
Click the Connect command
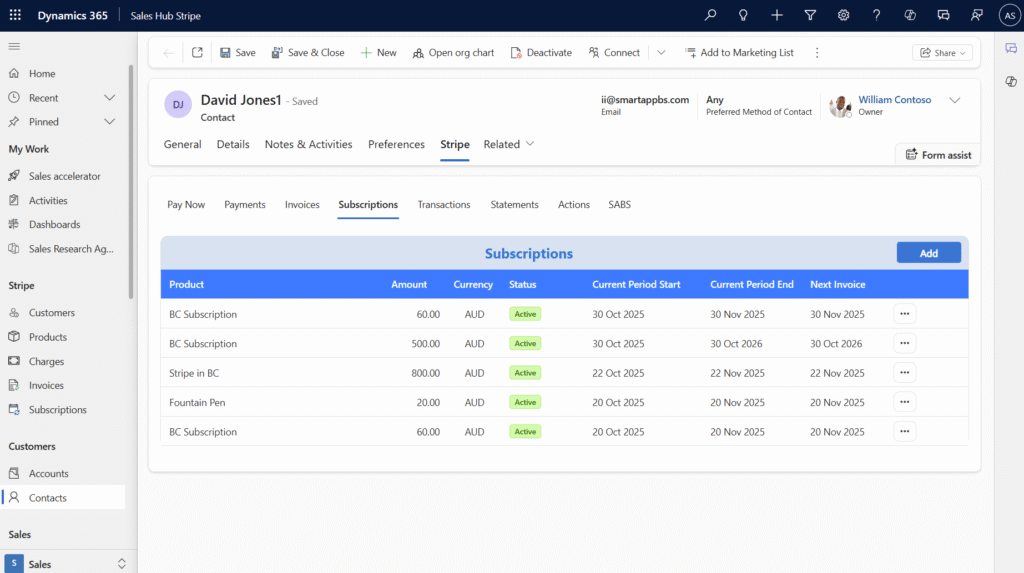[x=614, y=52]
